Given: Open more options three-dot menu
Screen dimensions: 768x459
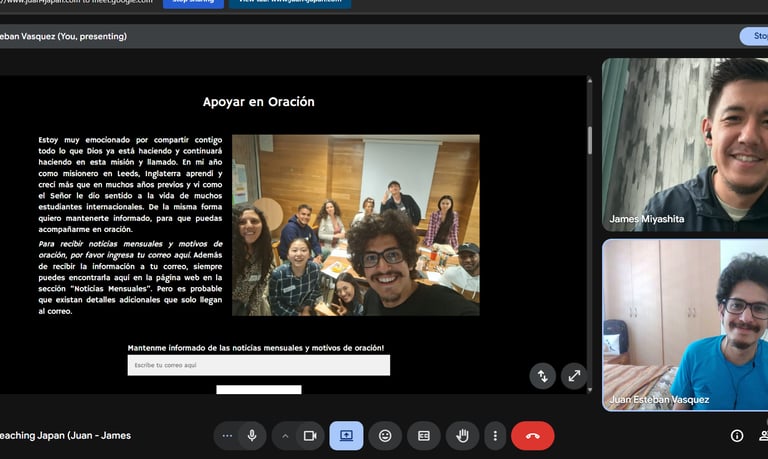Looking at the screenshot, I should (x=495, y=435).
